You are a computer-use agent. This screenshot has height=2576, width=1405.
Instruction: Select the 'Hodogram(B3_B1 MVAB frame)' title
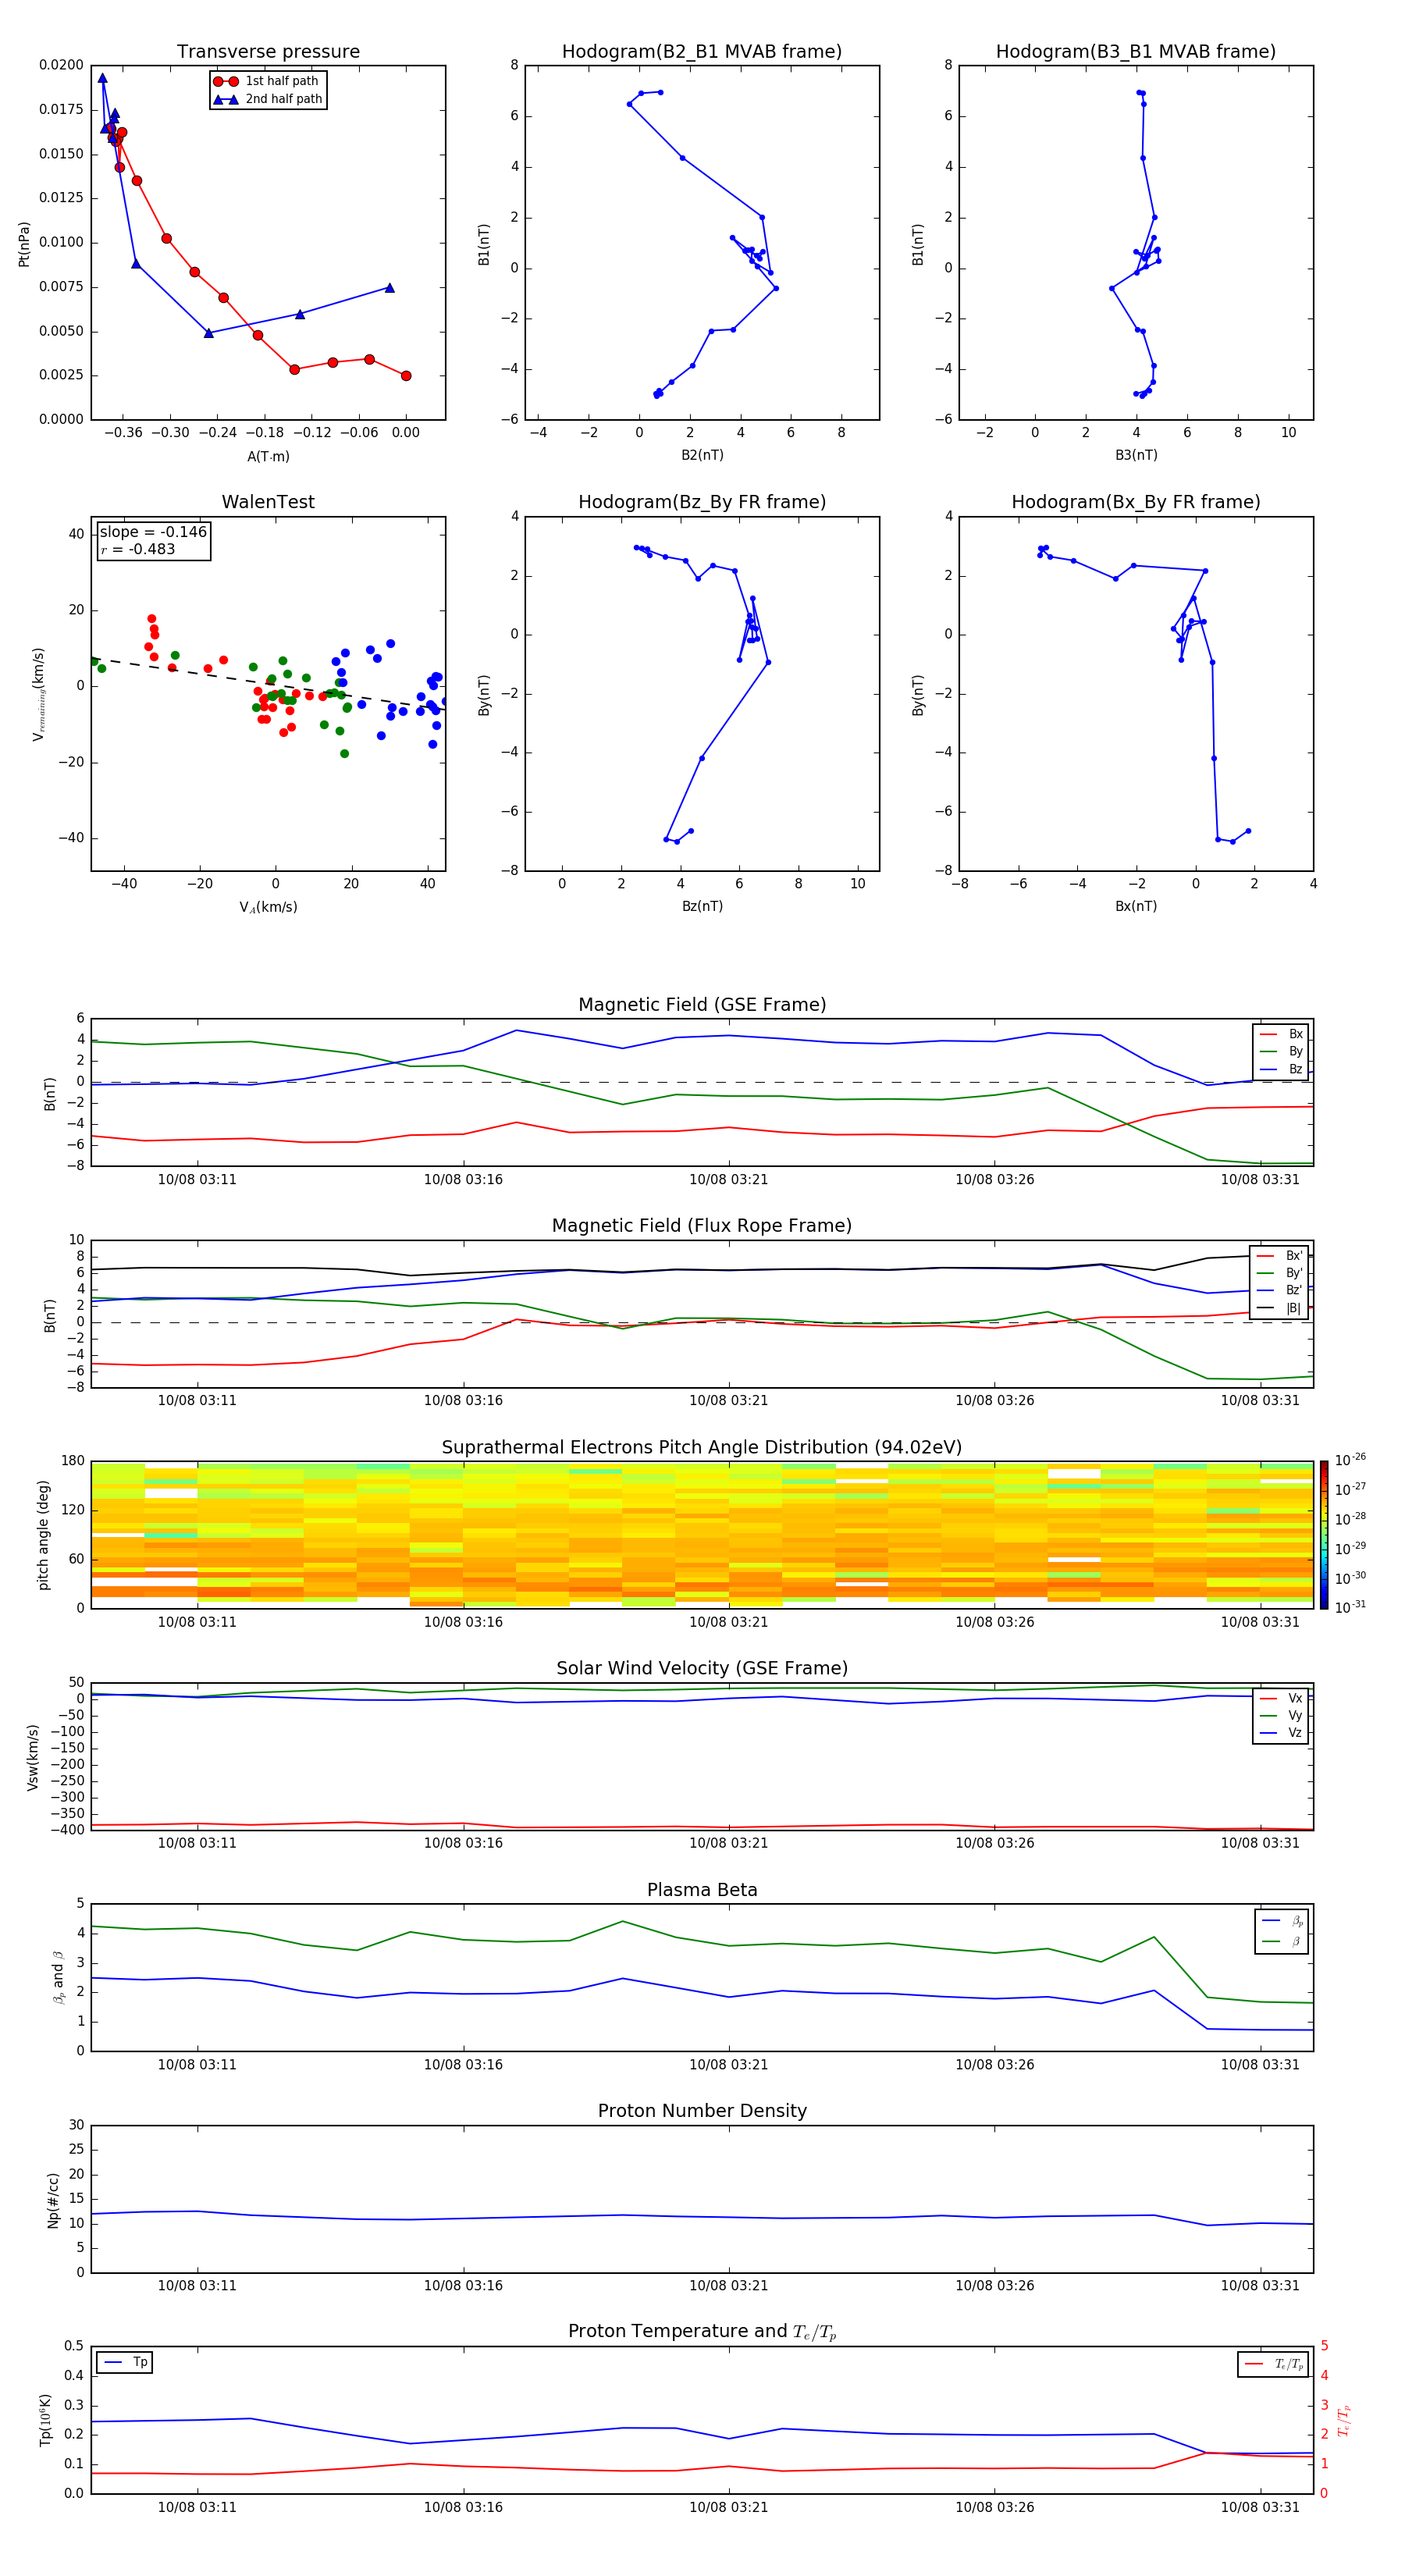click(x=1136, y=52)
